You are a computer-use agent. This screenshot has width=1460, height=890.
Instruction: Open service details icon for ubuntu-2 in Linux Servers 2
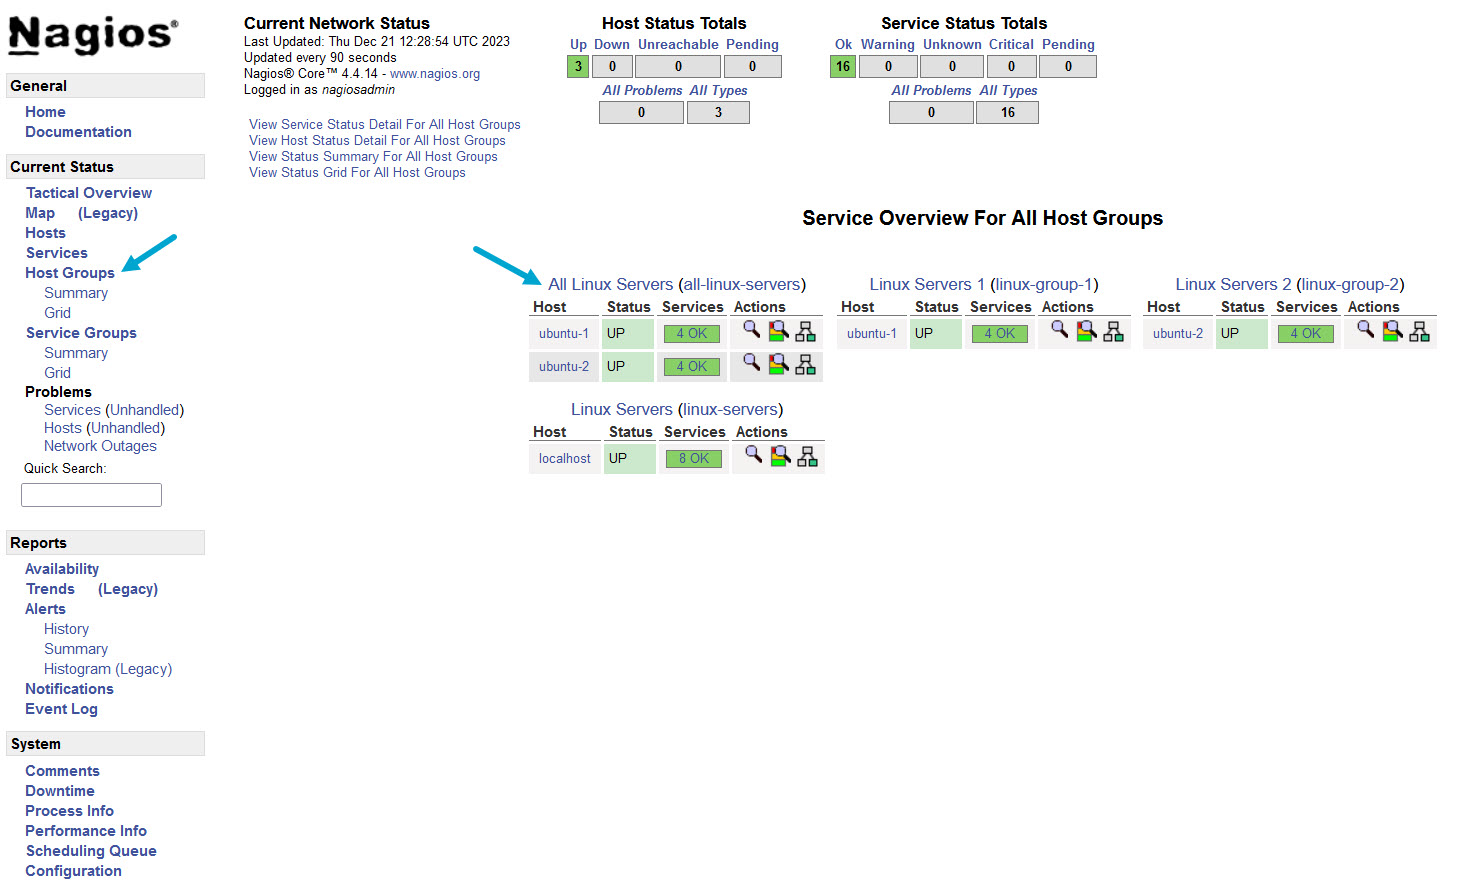click(x=1392, y=331)
